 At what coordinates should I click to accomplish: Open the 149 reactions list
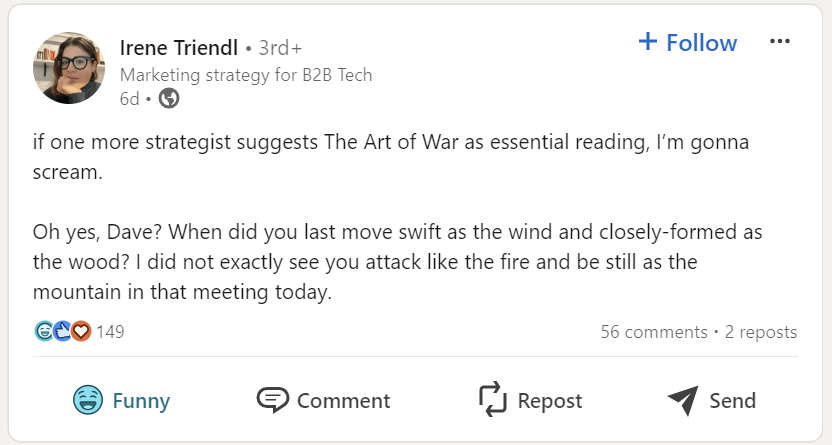pos(110,332)
